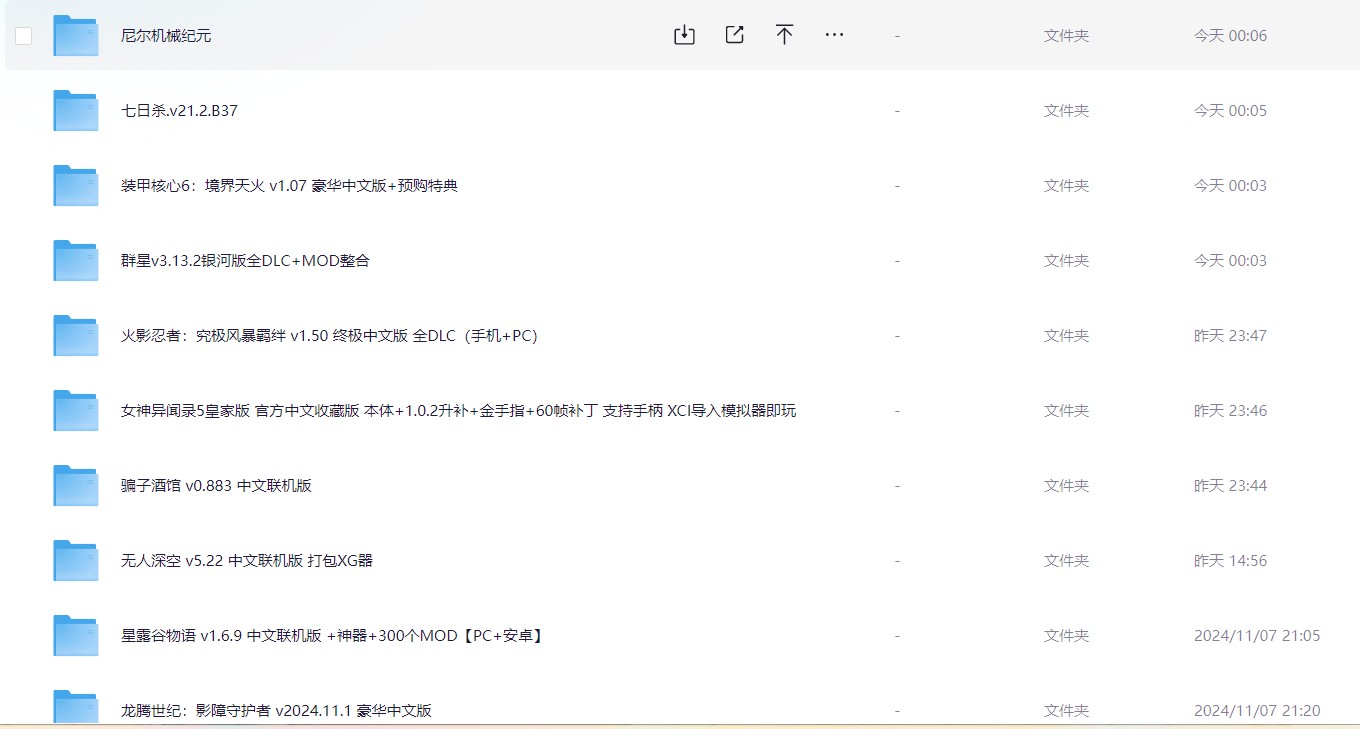Click 文件夹 type in 骗子酒馆 row
This screenshot has height=729, width=1360.
point(1066,486)
